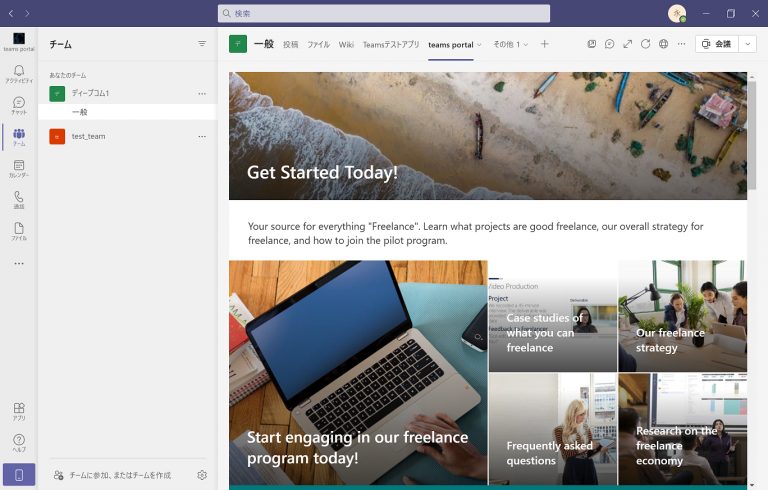The width and height of the screenshot is (768, 490).
Task: Filter teams list with filter icon
Action: click(202, 44)
